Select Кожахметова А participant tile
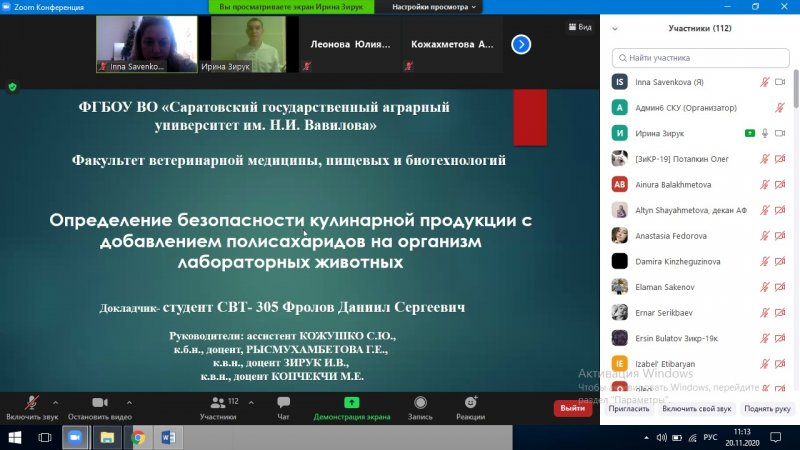 (452, 44)
